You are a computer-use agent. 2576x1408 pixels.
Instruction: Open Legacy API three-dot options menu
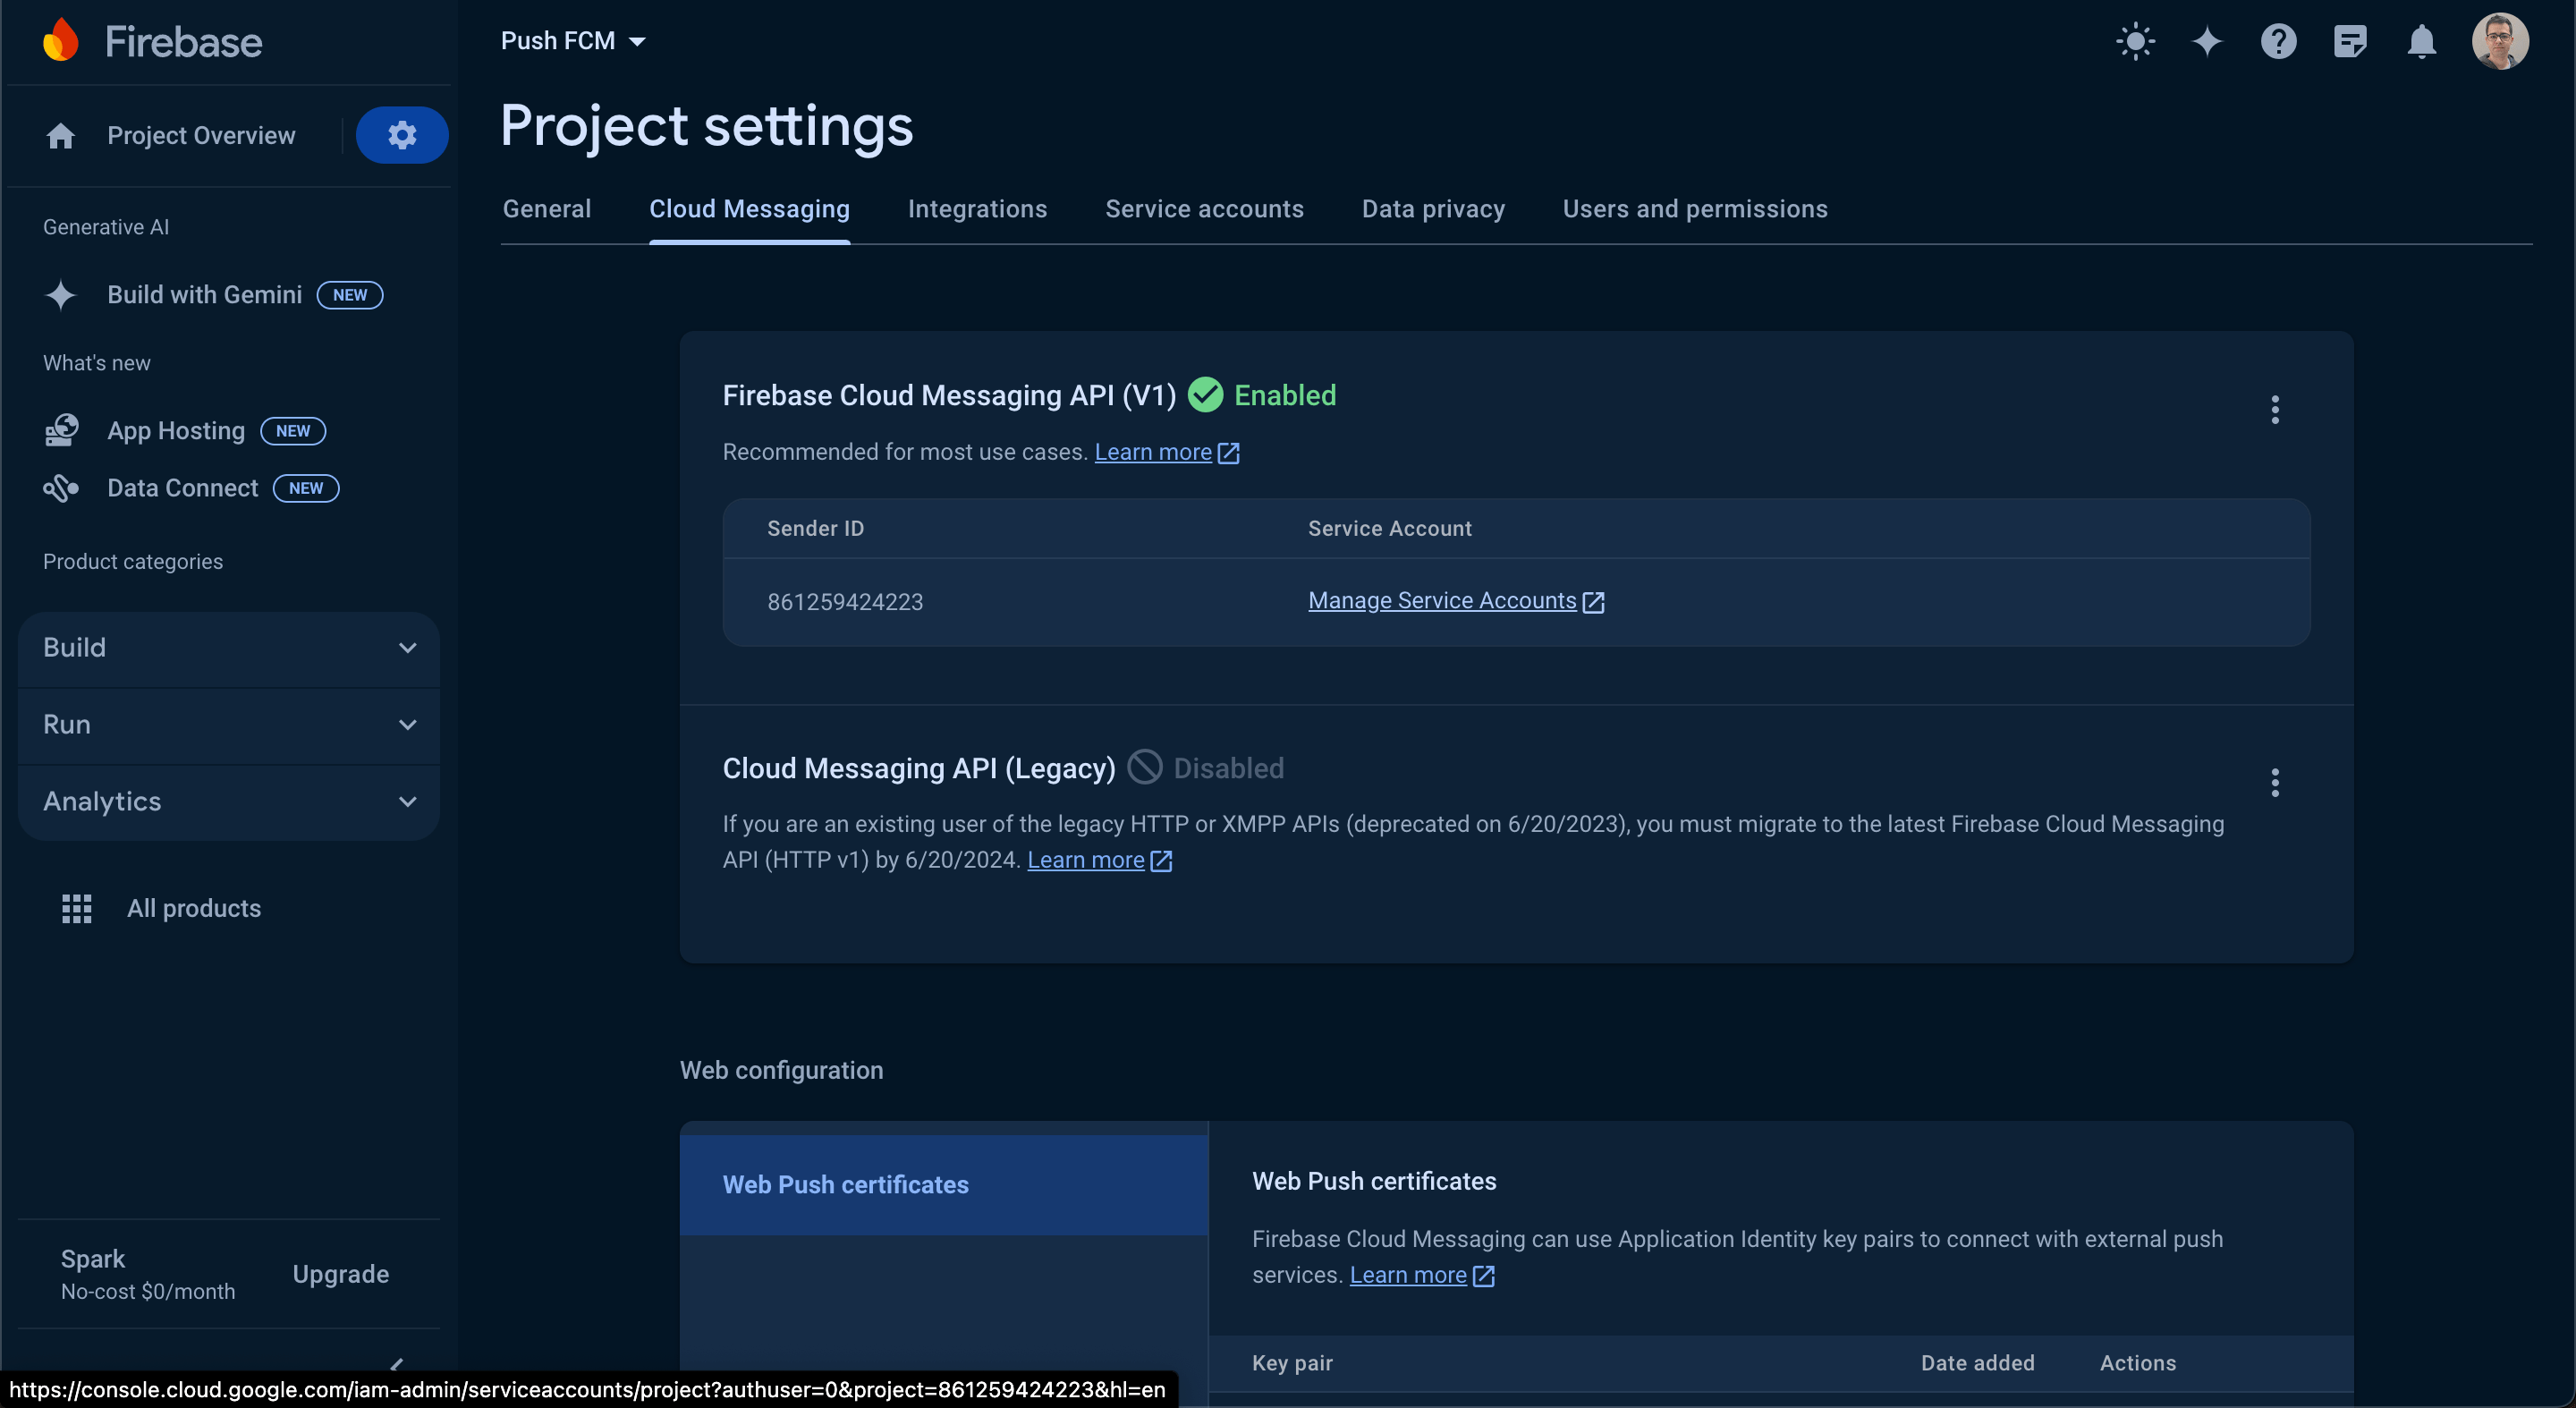coord(2275,783)
